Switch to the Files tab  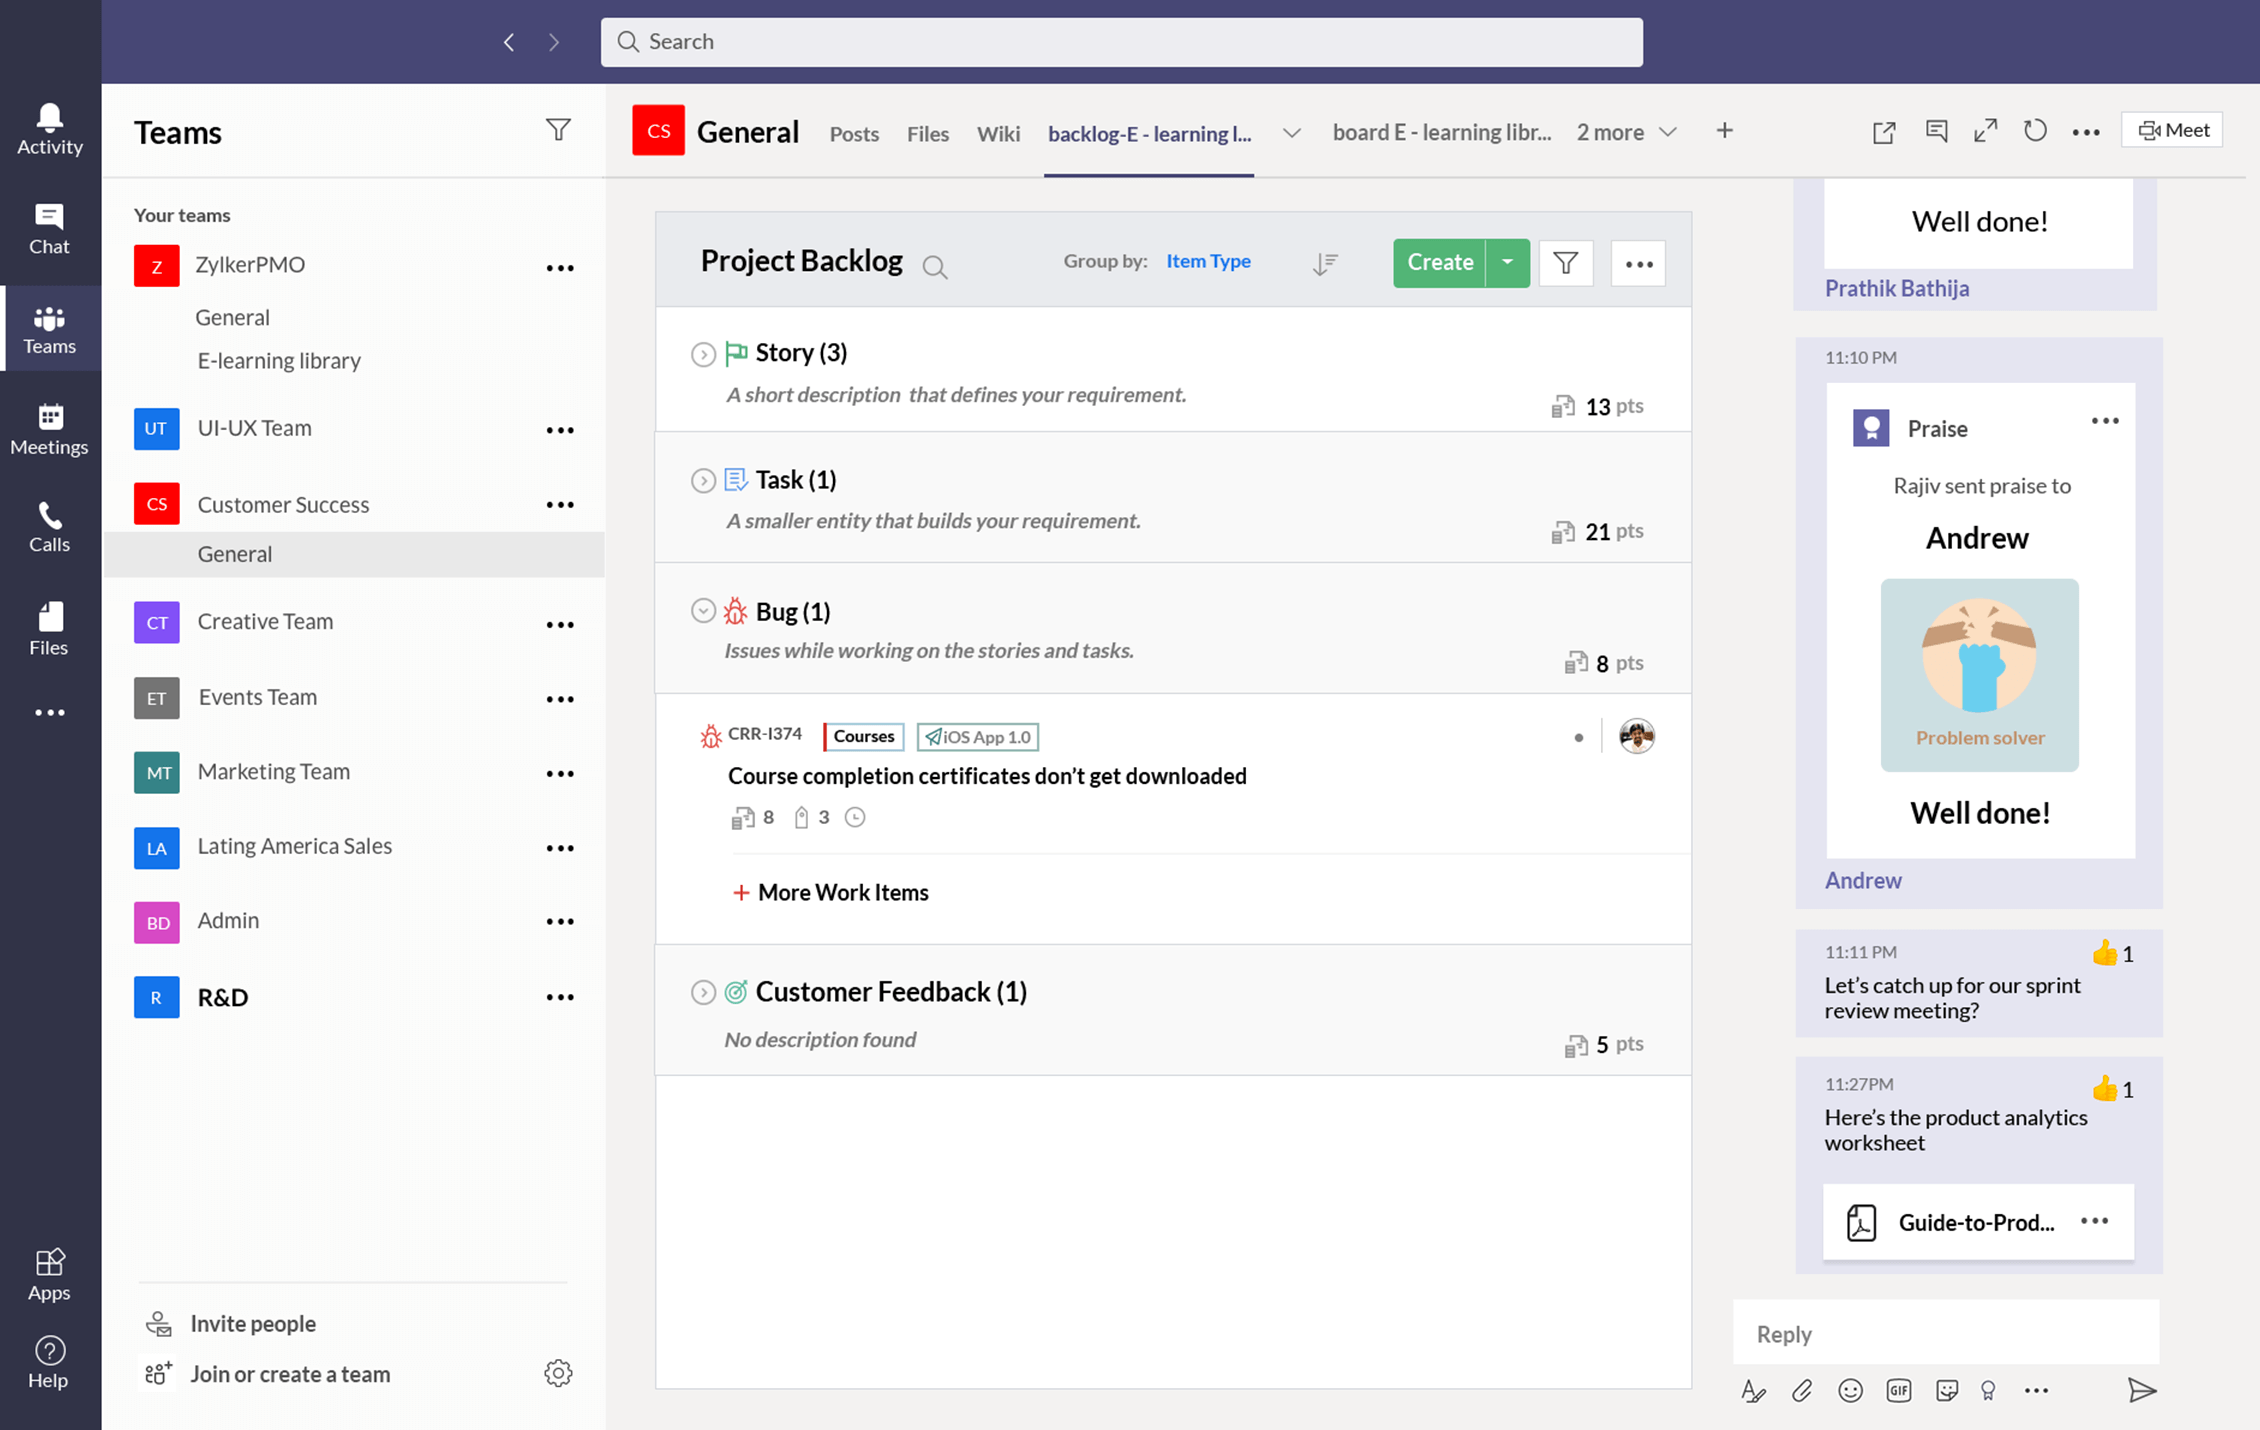[x=928, y=133]
